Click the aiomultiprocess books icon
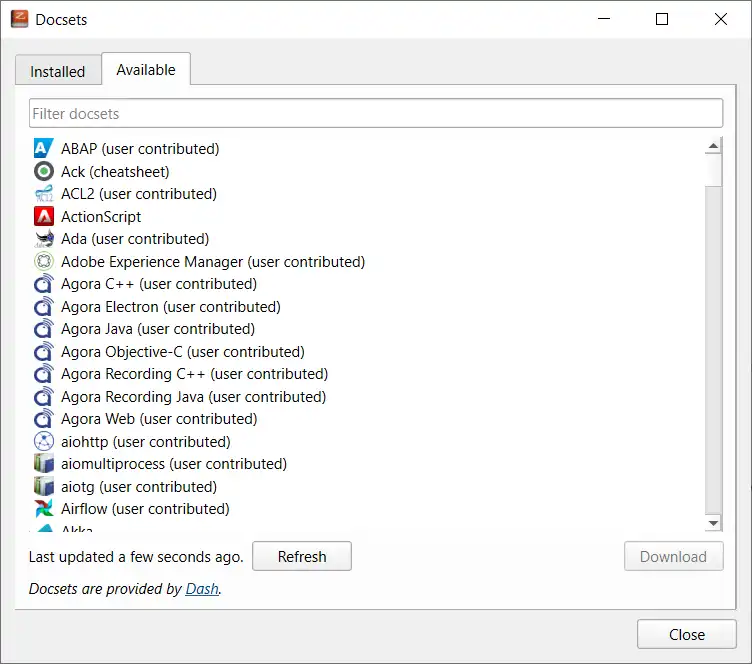Viewport: 752px width, 664px height. pos(44,464)
